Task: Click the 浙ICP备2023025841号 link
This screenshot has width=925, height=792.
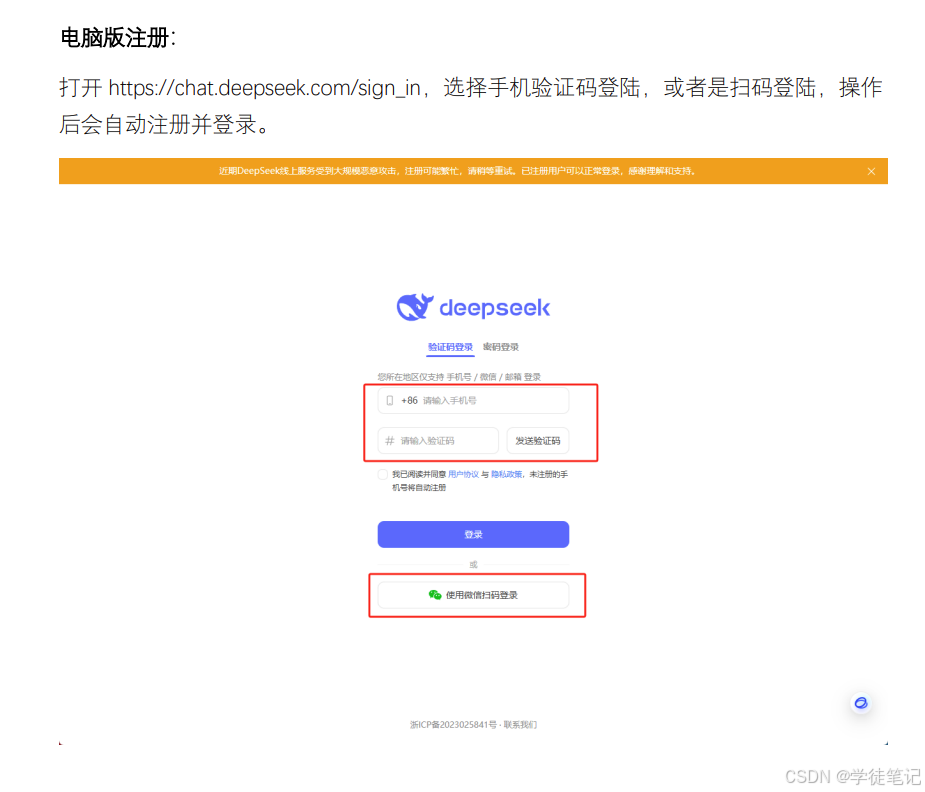Action: point(453,725)
